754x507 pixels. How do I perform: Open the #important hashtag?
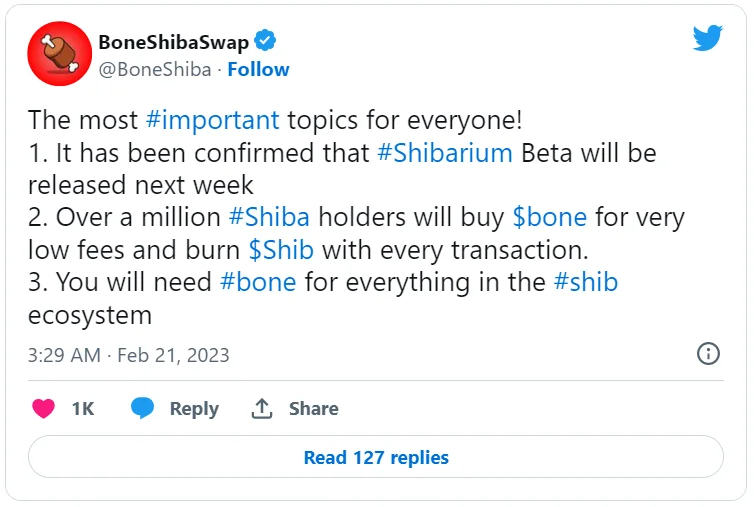pos(212,120)
